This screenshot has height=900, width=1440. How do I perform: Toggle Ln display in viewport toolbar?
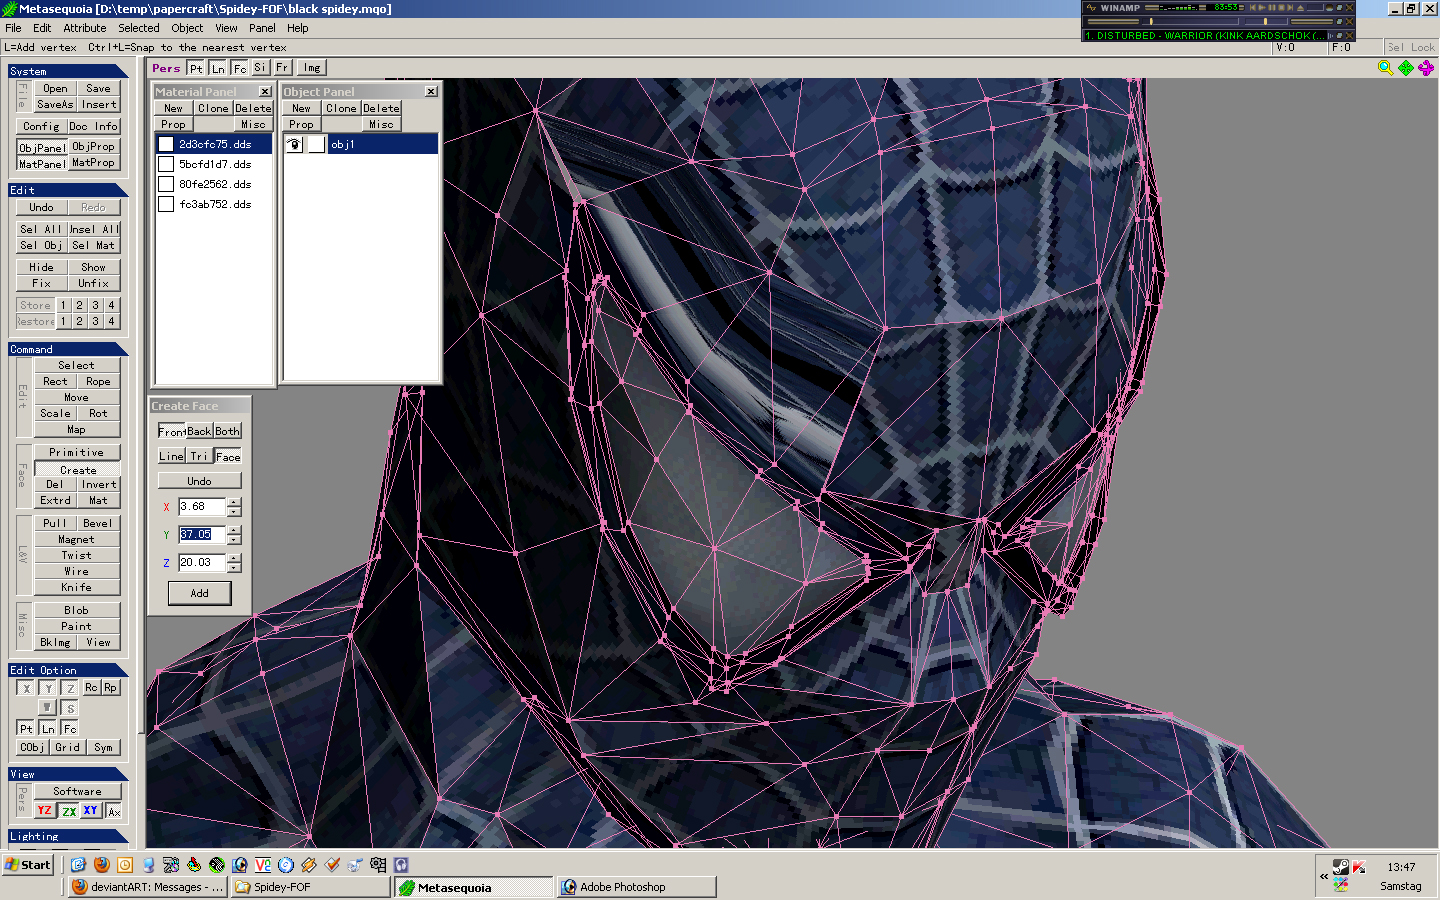coord(218,68)
